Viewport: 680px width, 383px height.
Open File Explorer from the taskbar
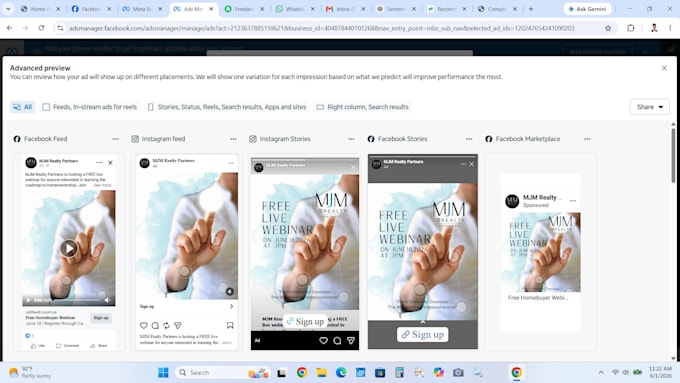point(321,373)
